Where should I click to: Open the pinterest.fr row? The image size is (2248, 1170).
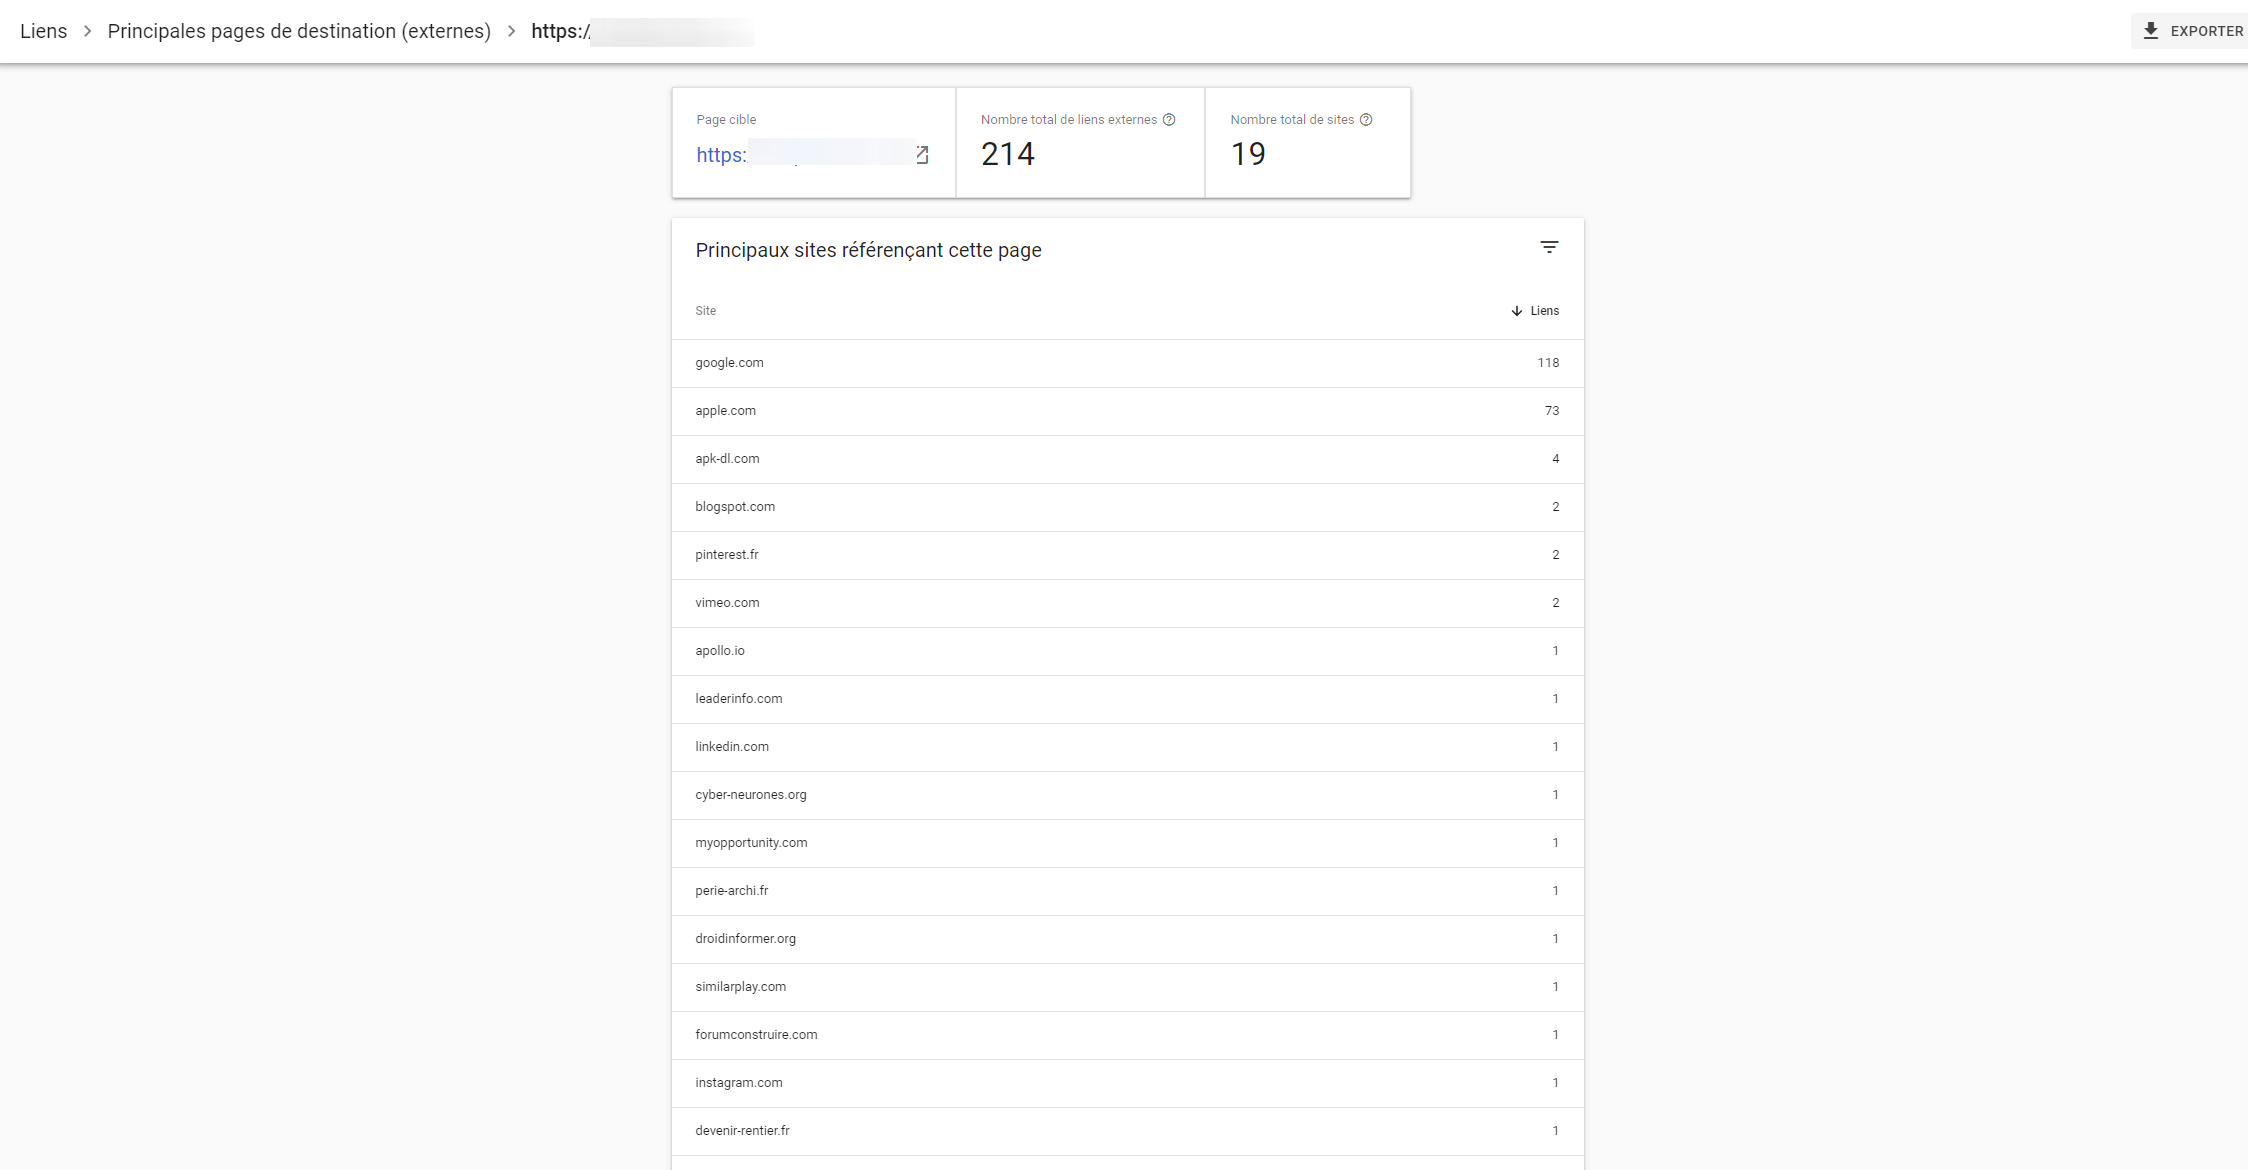point(1128,555)
